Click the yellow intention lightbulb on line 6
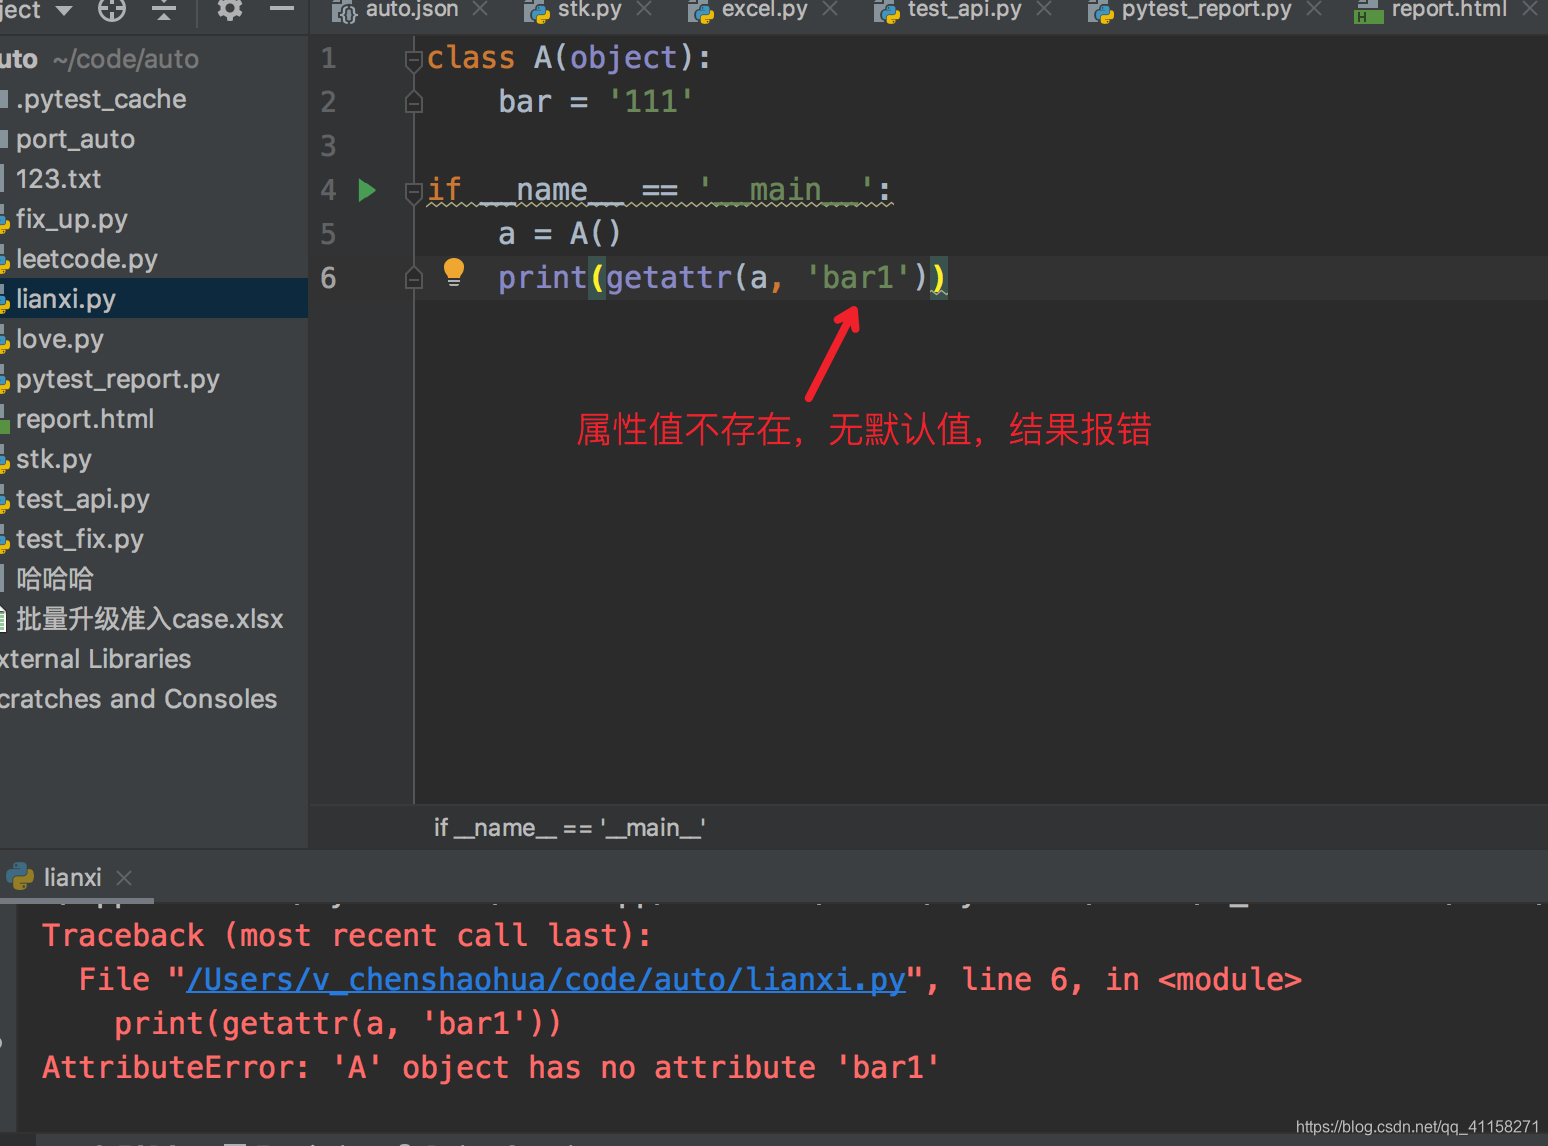The image size is (1548, 1146). [x=454, y=272]
